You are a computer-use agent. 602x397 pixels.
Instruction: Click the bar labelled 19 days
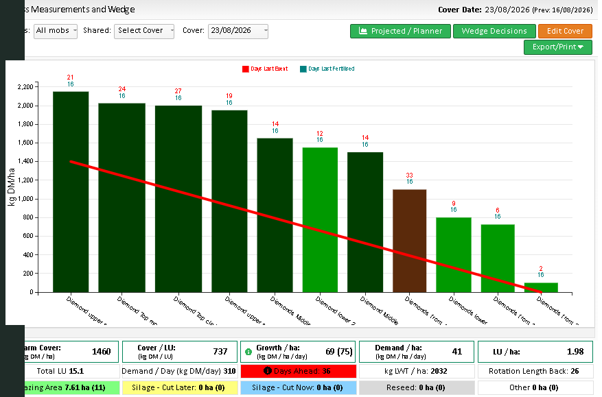point(229,201)
